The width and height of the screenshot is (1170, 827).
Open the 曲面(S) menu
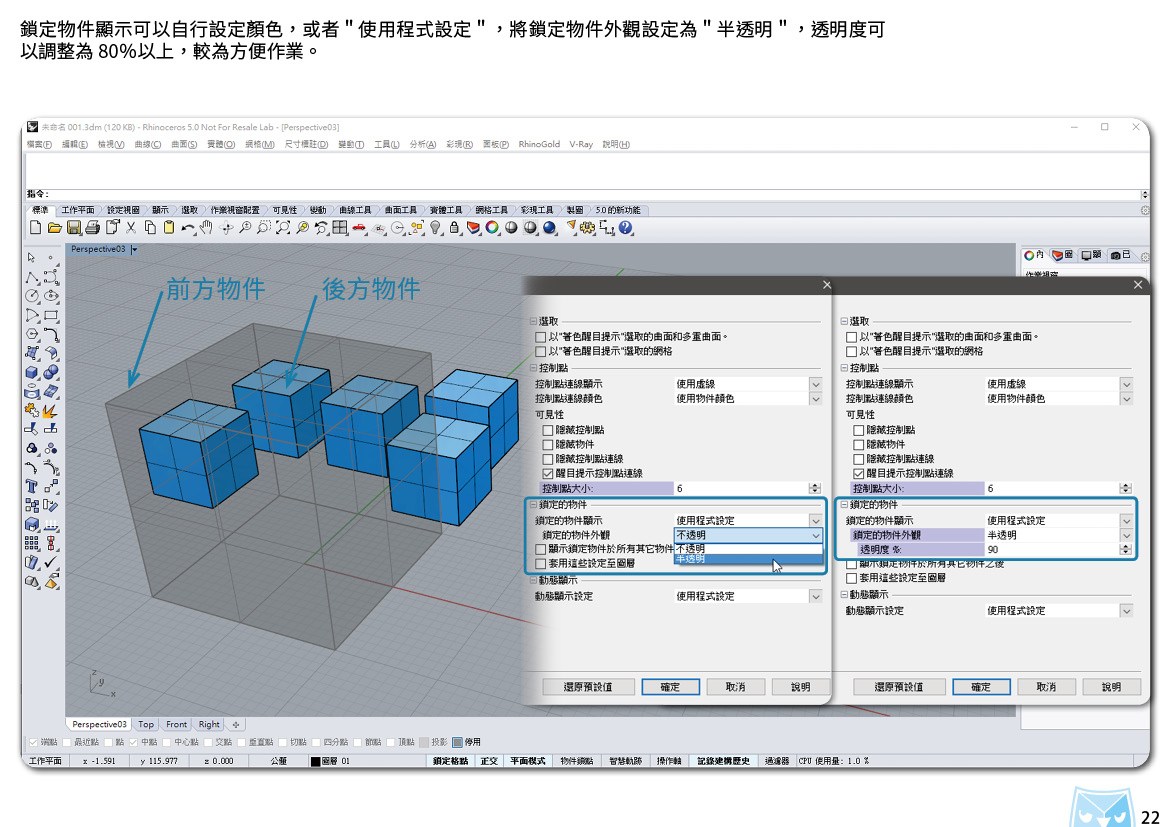[184, 145]
